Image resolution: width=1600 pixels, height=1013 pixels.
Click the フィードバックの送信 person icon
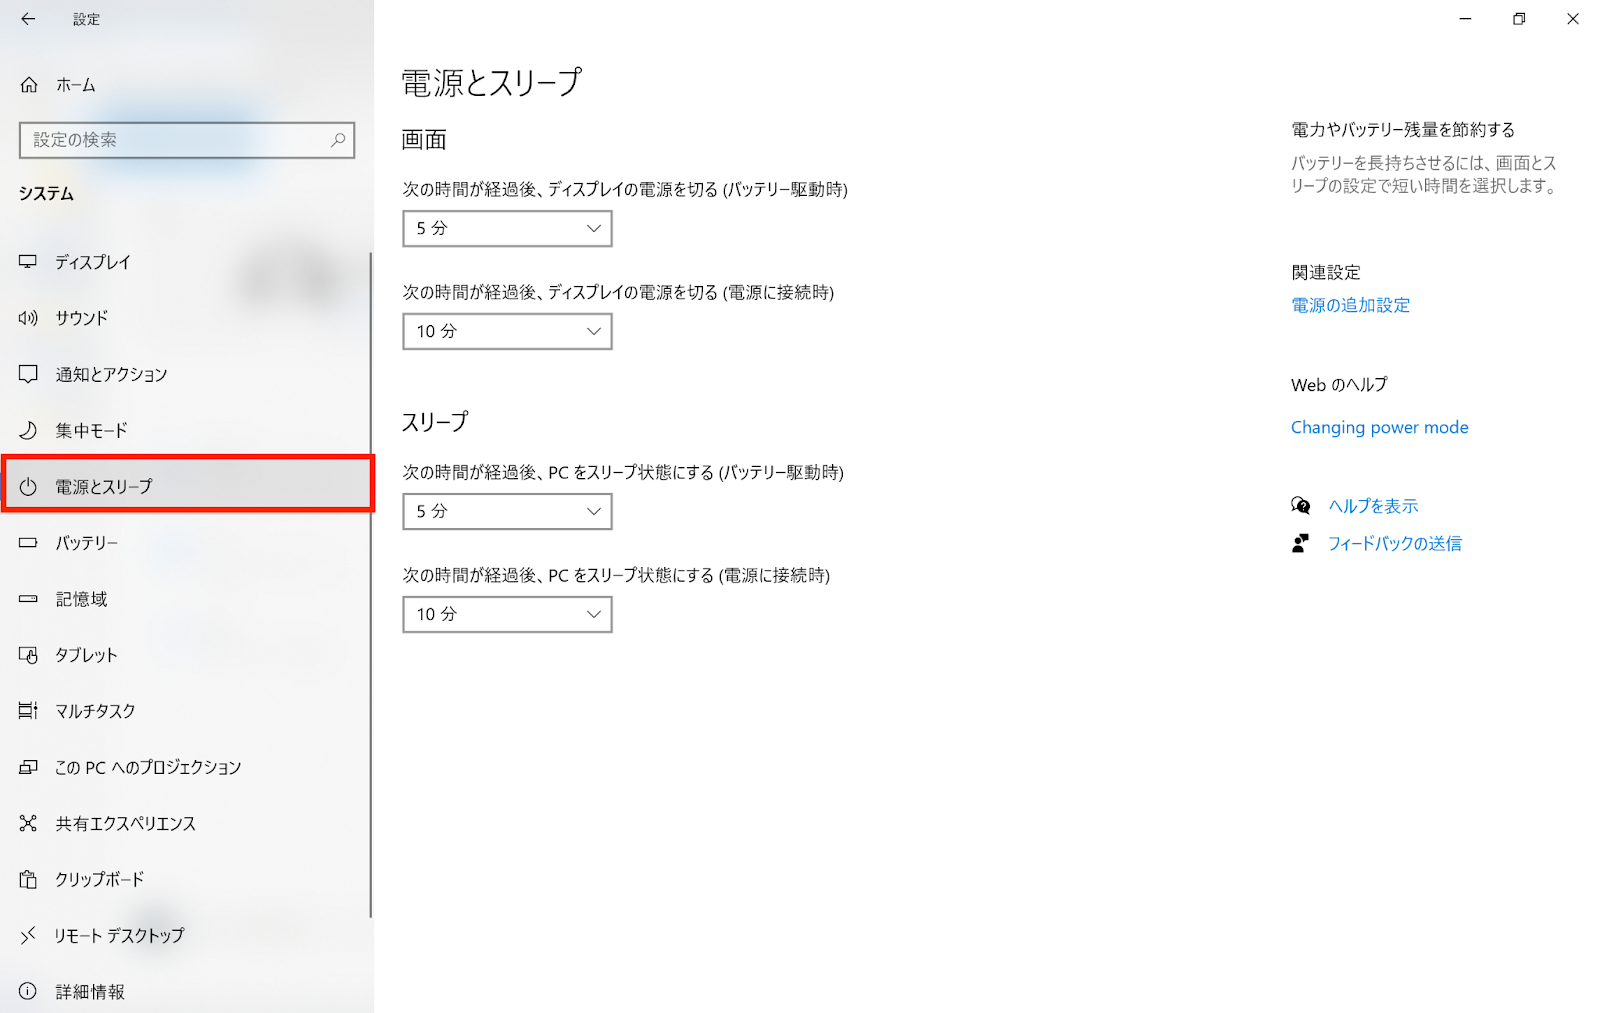(x=1300, y=543)
